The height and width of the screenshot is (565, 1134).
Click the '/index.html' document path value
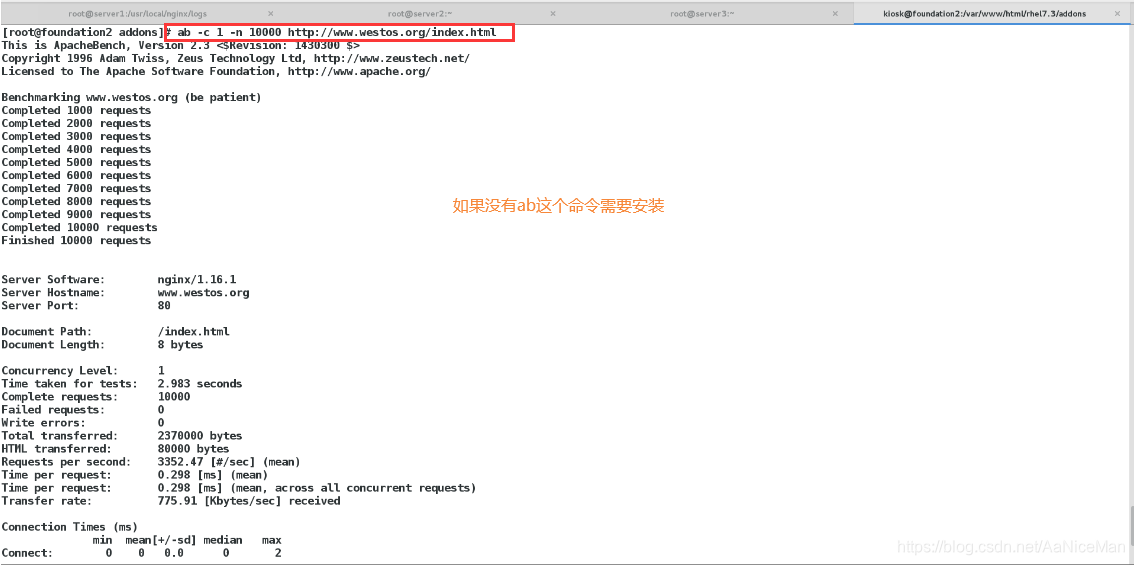click(x=194, y=332)
